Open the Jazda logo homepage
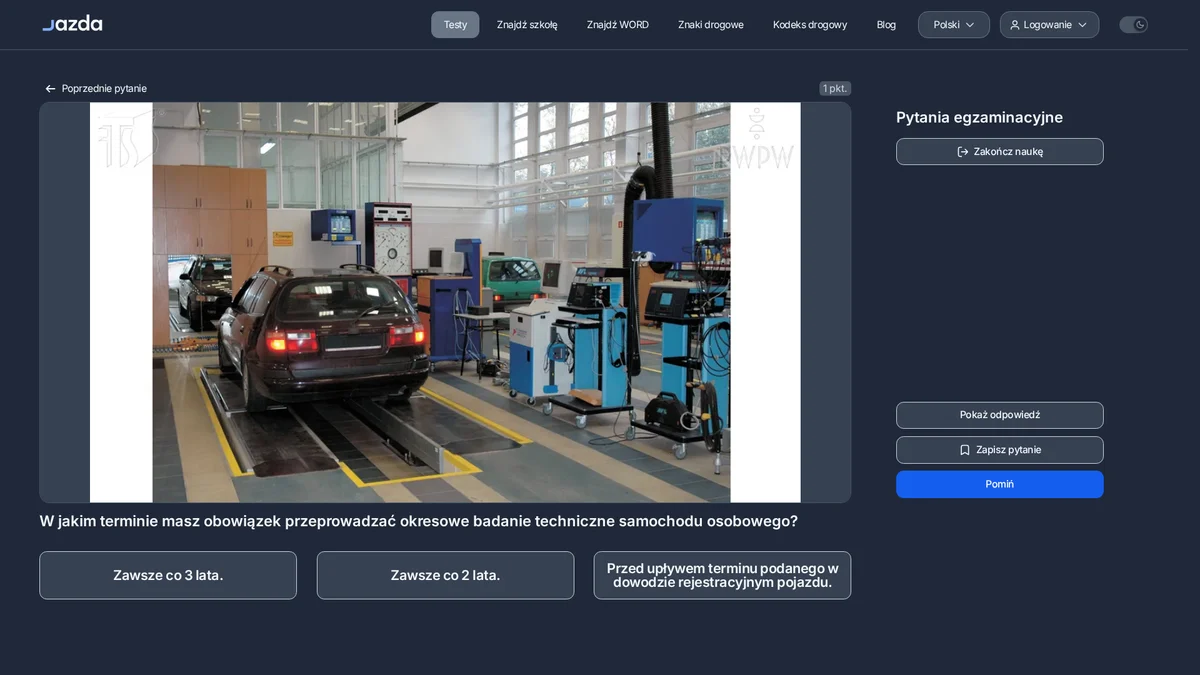This screenshot has width=1200, height=675. pos(72,23)
